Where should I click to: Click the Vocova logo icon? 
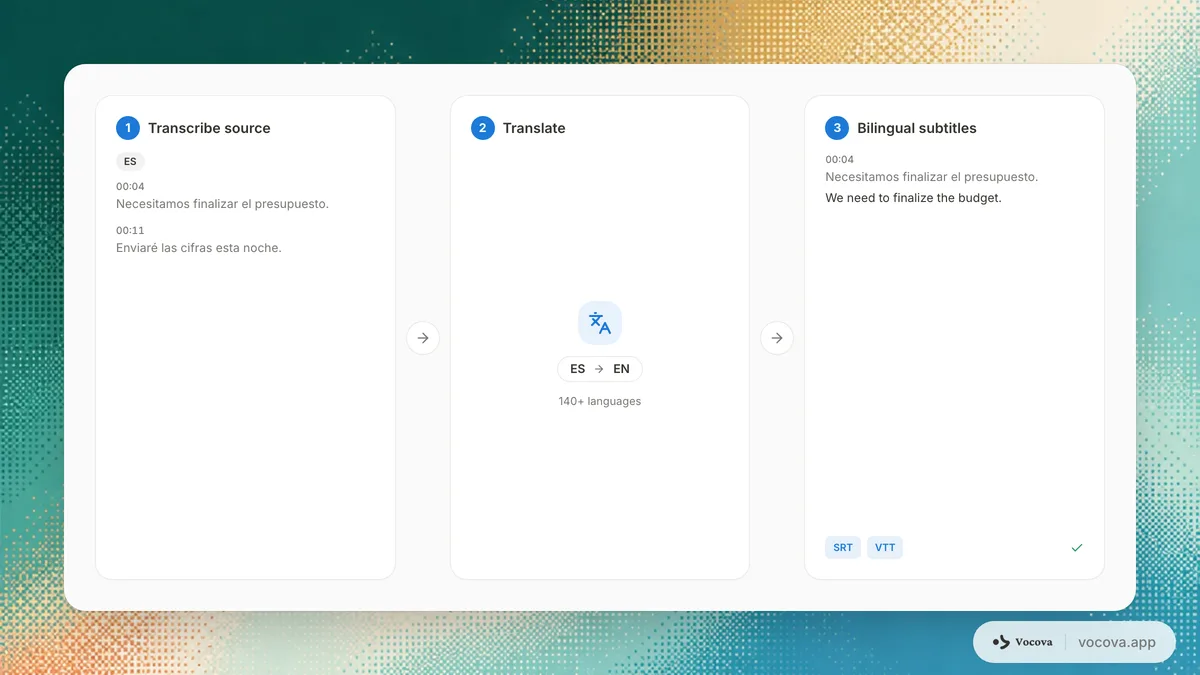[x=1001, y=642]
